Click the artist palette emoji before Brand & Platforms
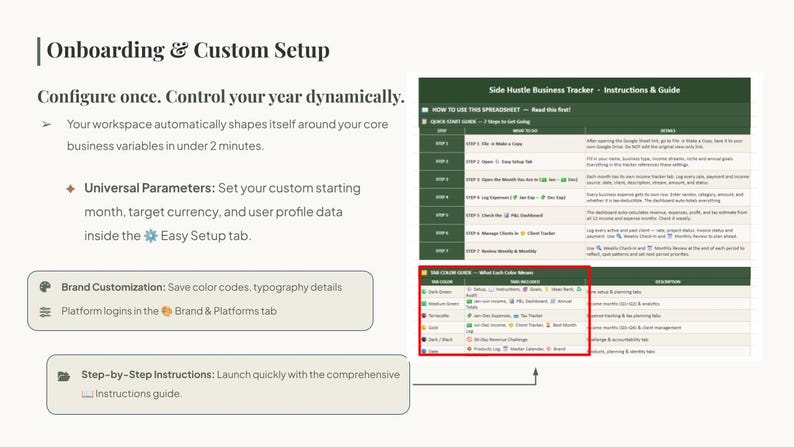 167,311
